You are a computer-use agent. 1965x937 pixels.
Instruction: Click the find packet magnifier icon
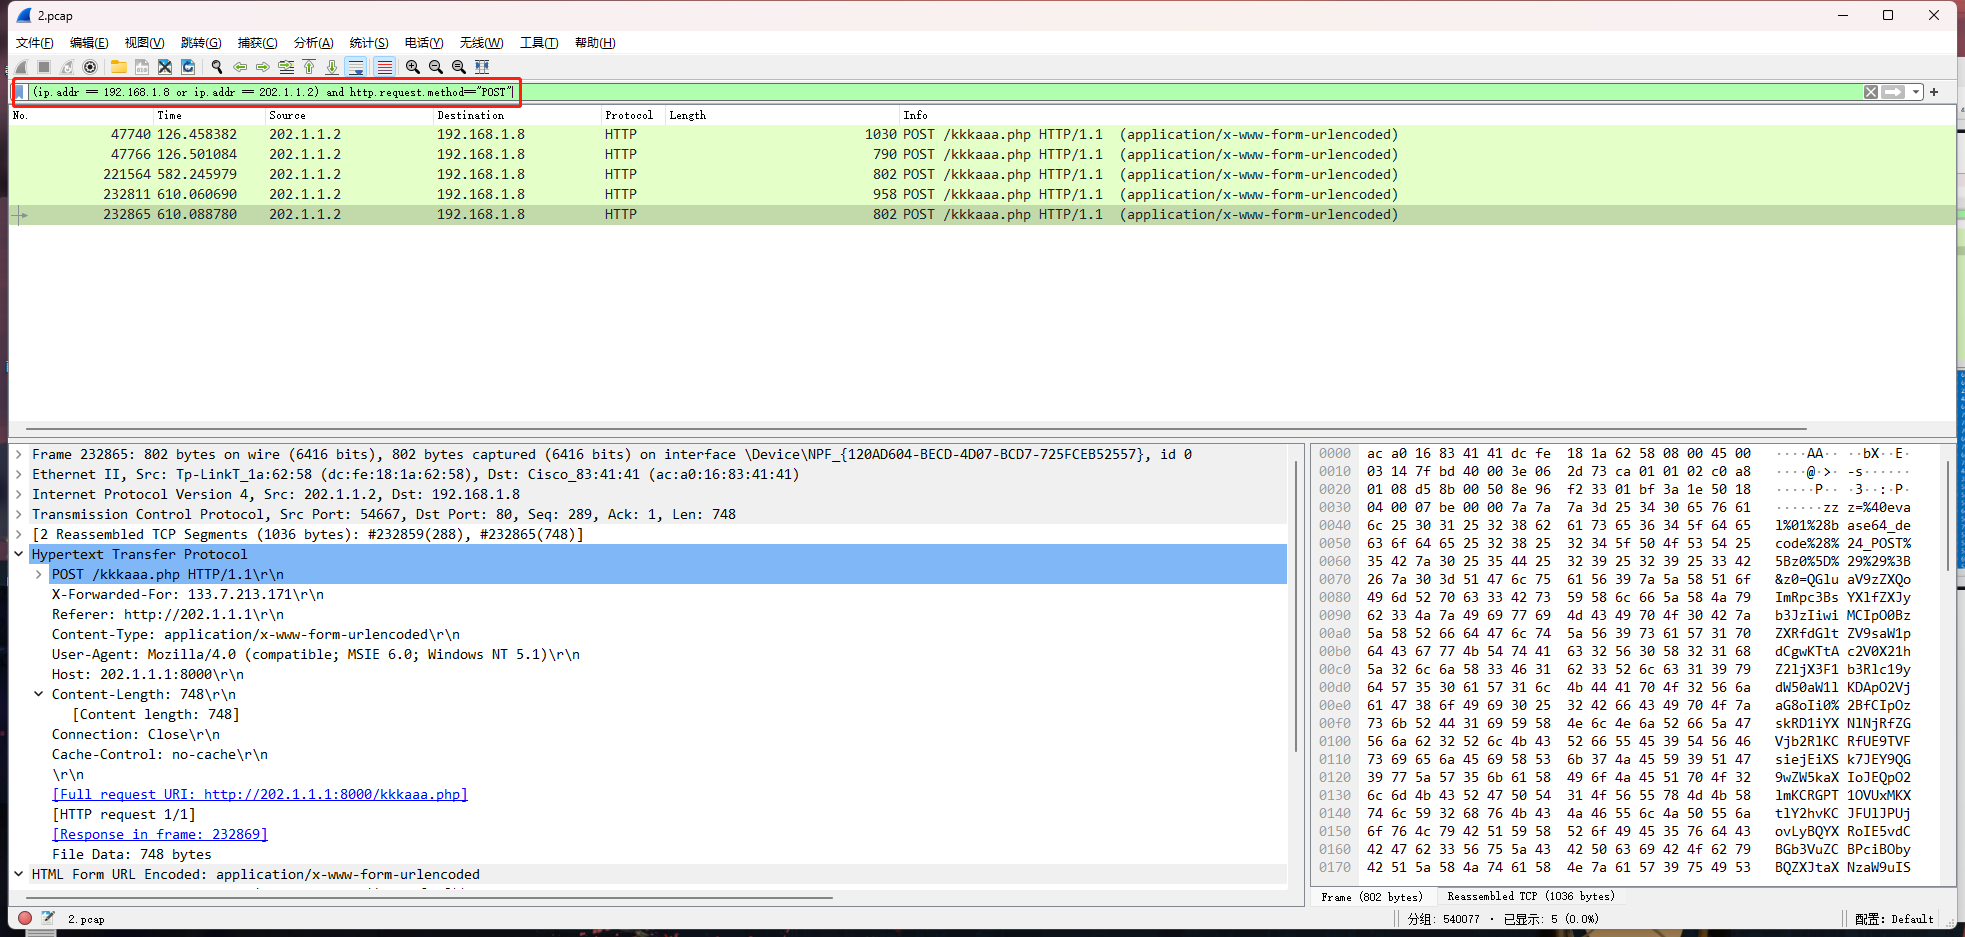tap(217, 67)
